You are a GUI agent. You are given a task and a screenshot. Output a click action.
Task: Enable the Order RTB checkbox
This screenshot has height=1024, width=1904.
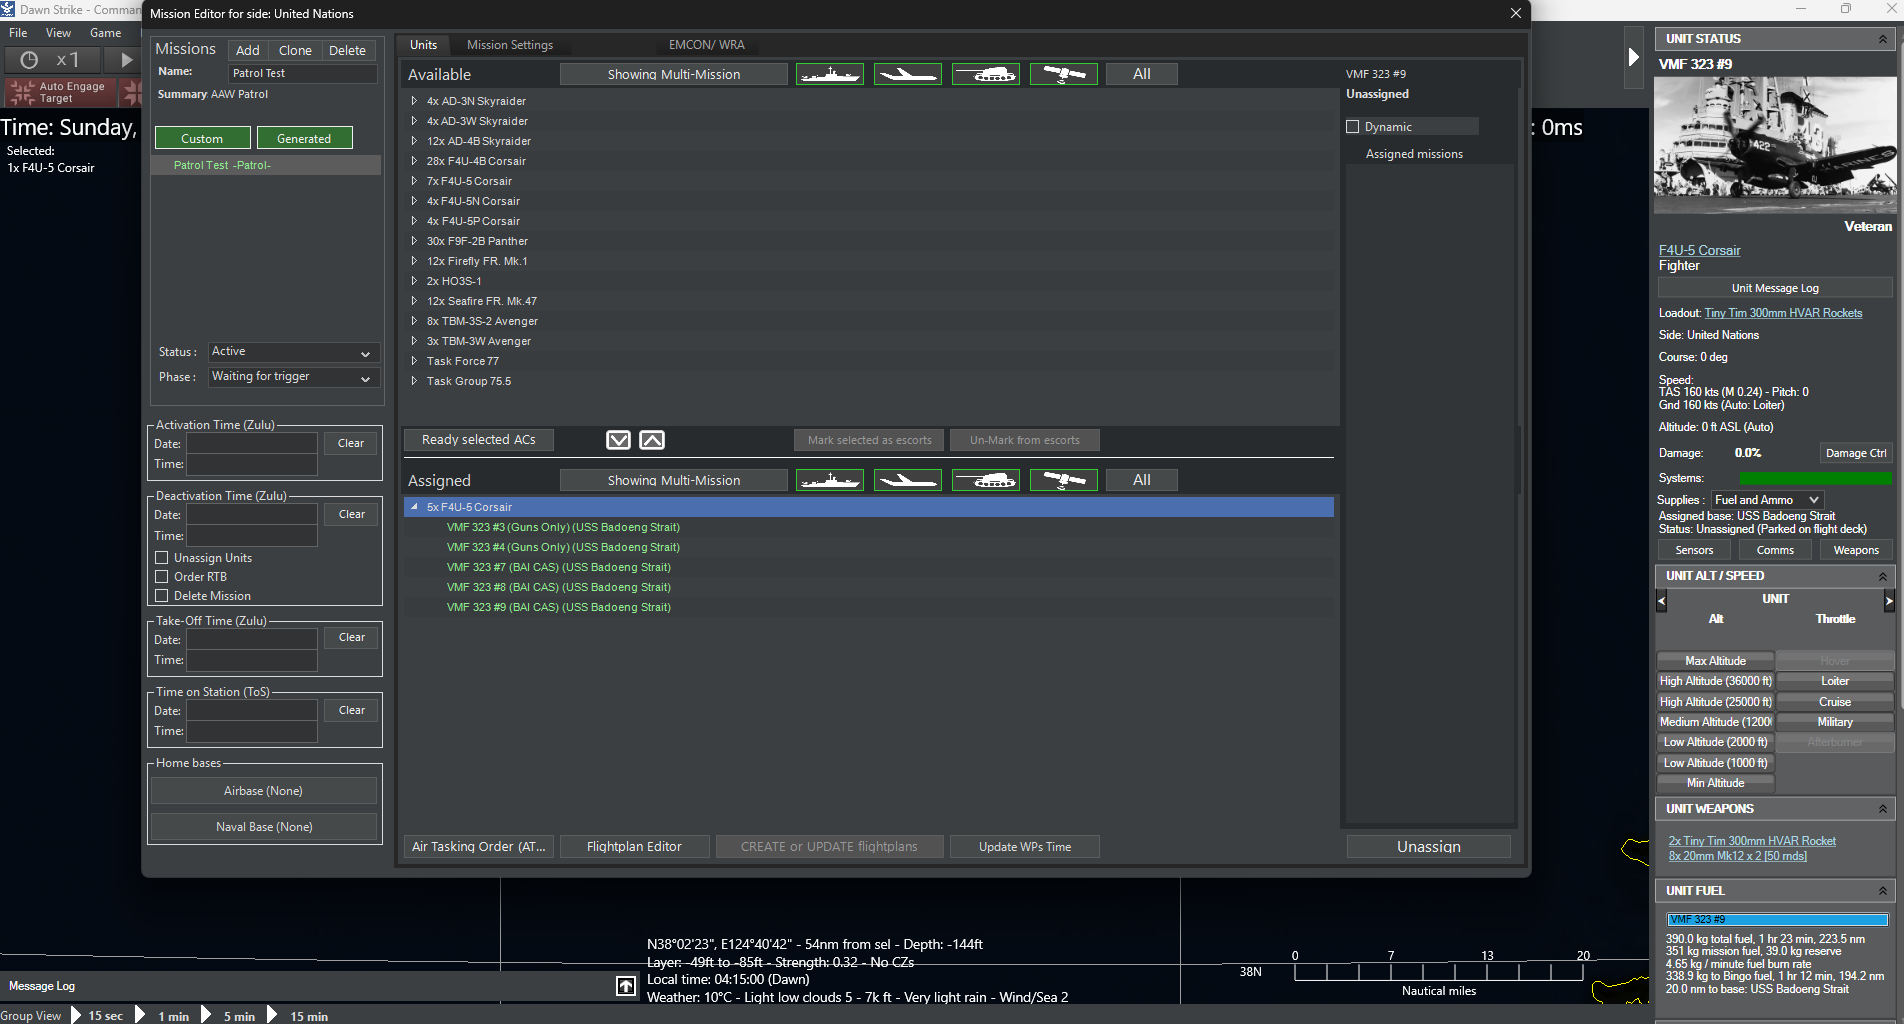tap(162, 577)
